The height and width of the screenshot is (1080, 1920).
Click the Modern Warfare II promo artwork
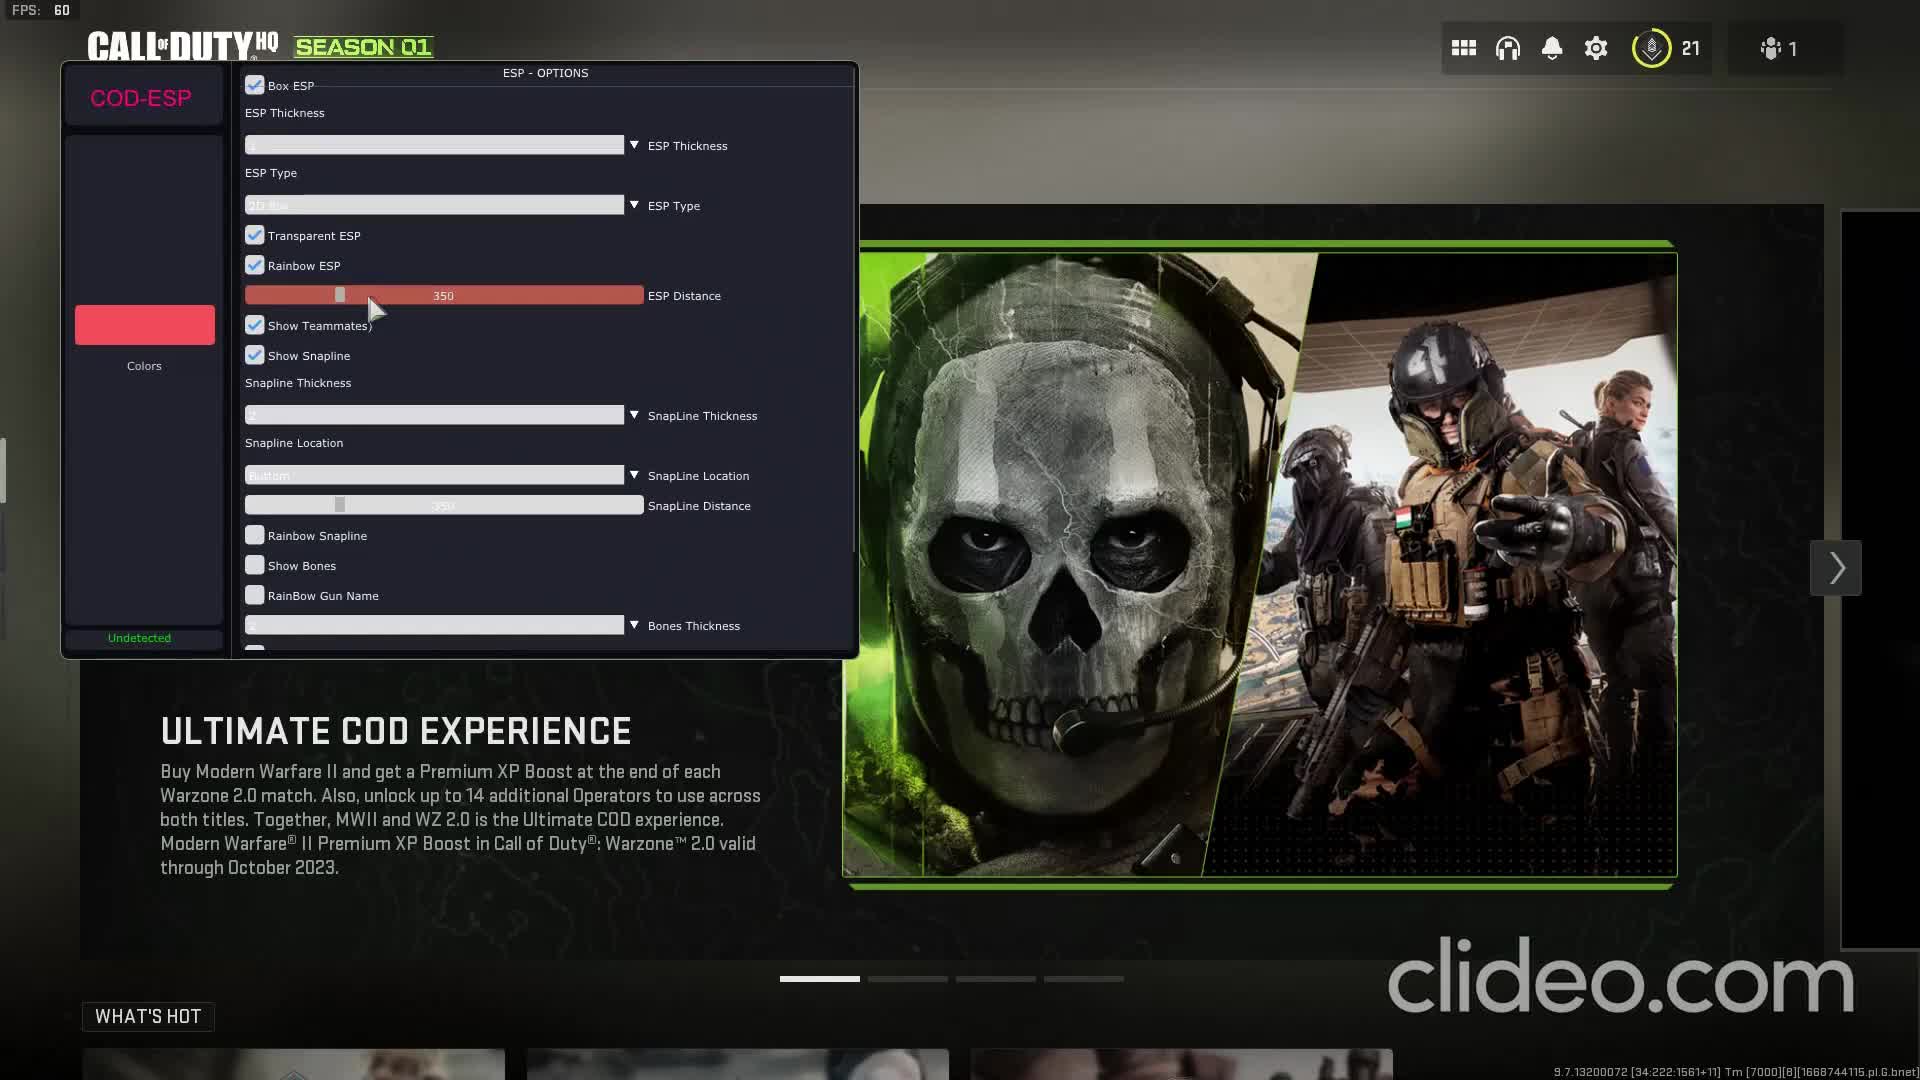click(x=1260, y=565)
